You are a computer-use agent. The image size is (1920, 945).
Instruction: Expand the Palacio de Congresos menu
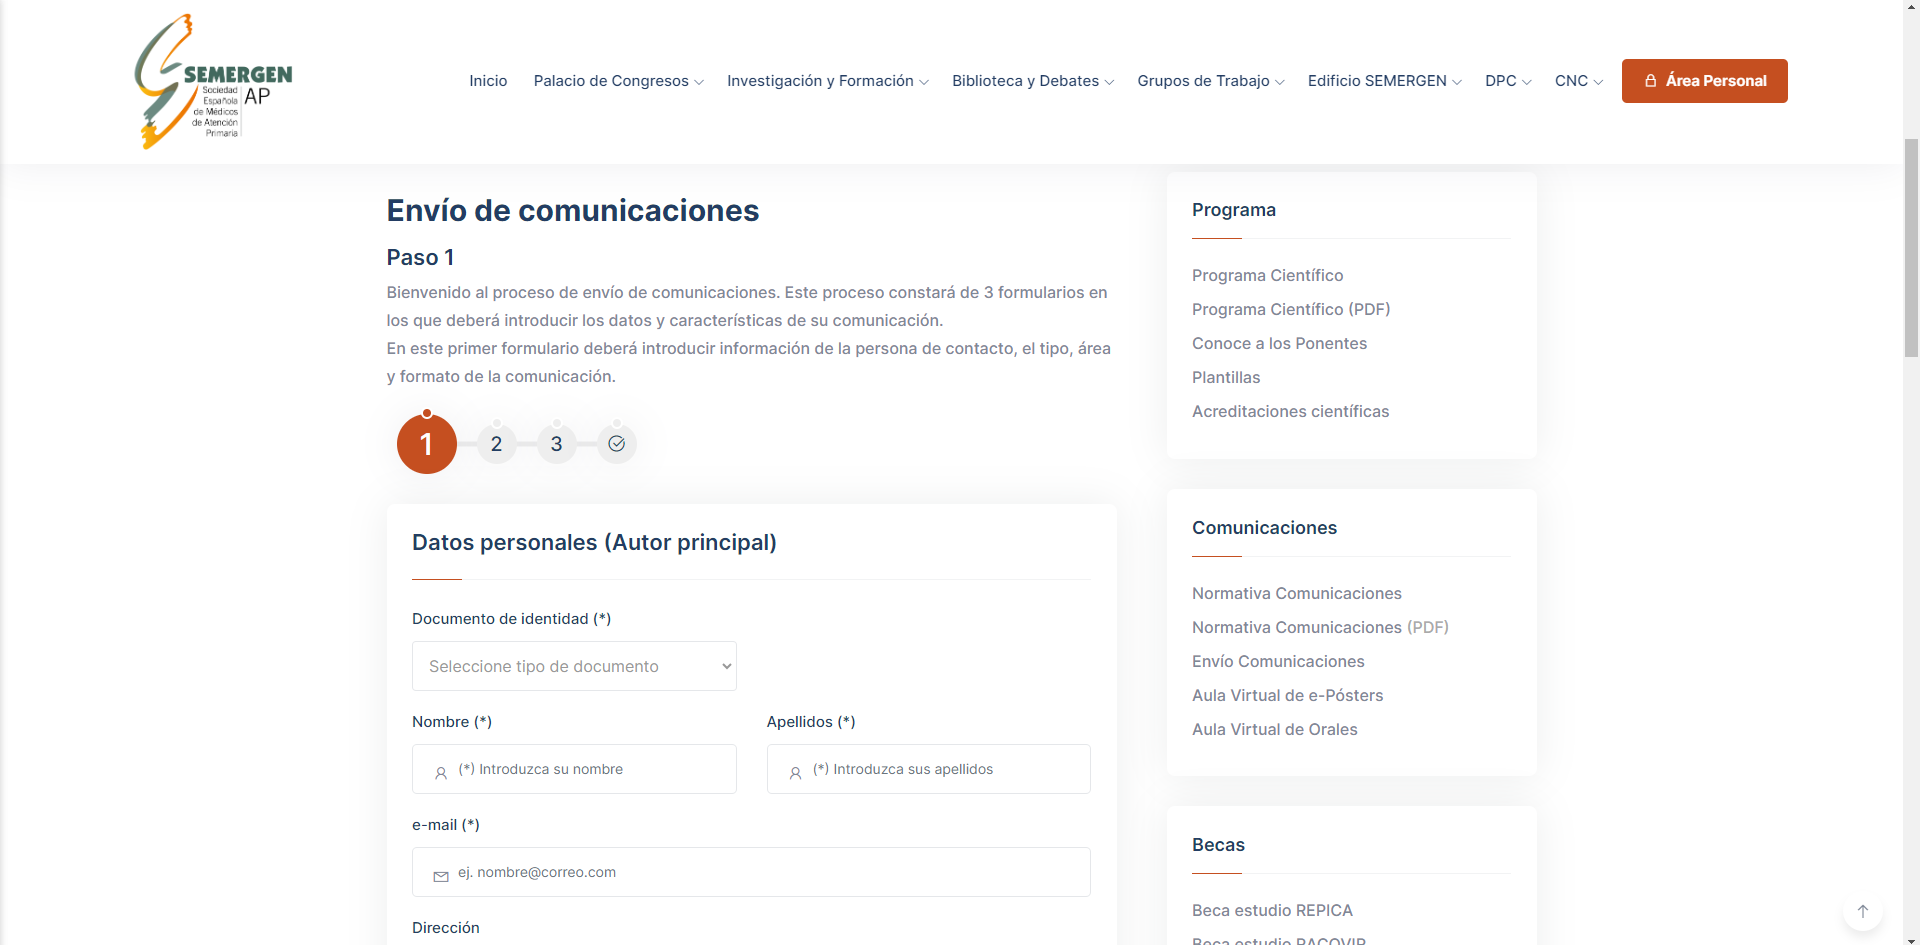(x=618, y=81)
